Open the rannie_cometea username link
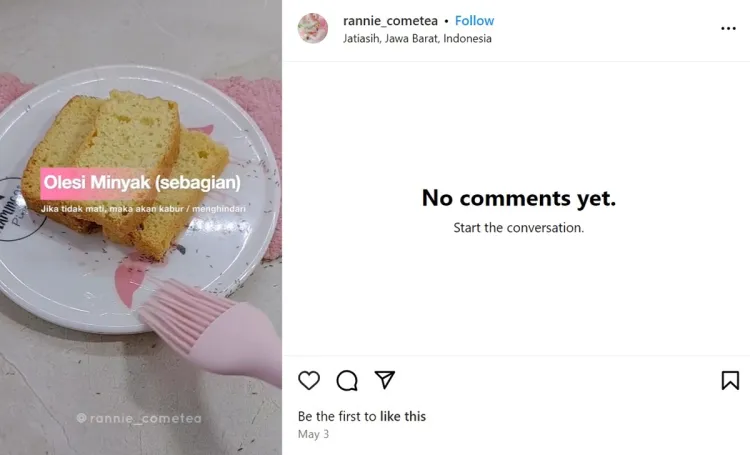Viewport: 750px width, 455px height. tap(390, 21)
